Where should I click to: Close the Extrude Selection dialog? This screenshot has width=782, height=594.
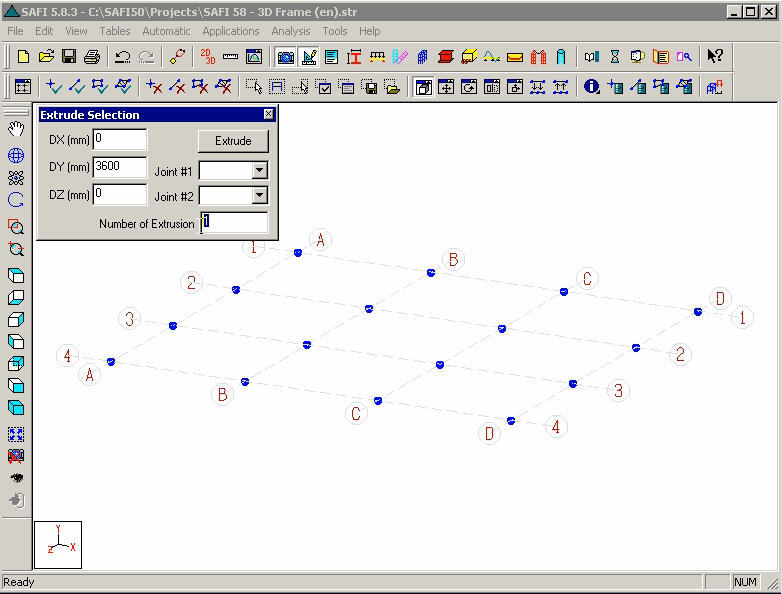tap(268, 114)
